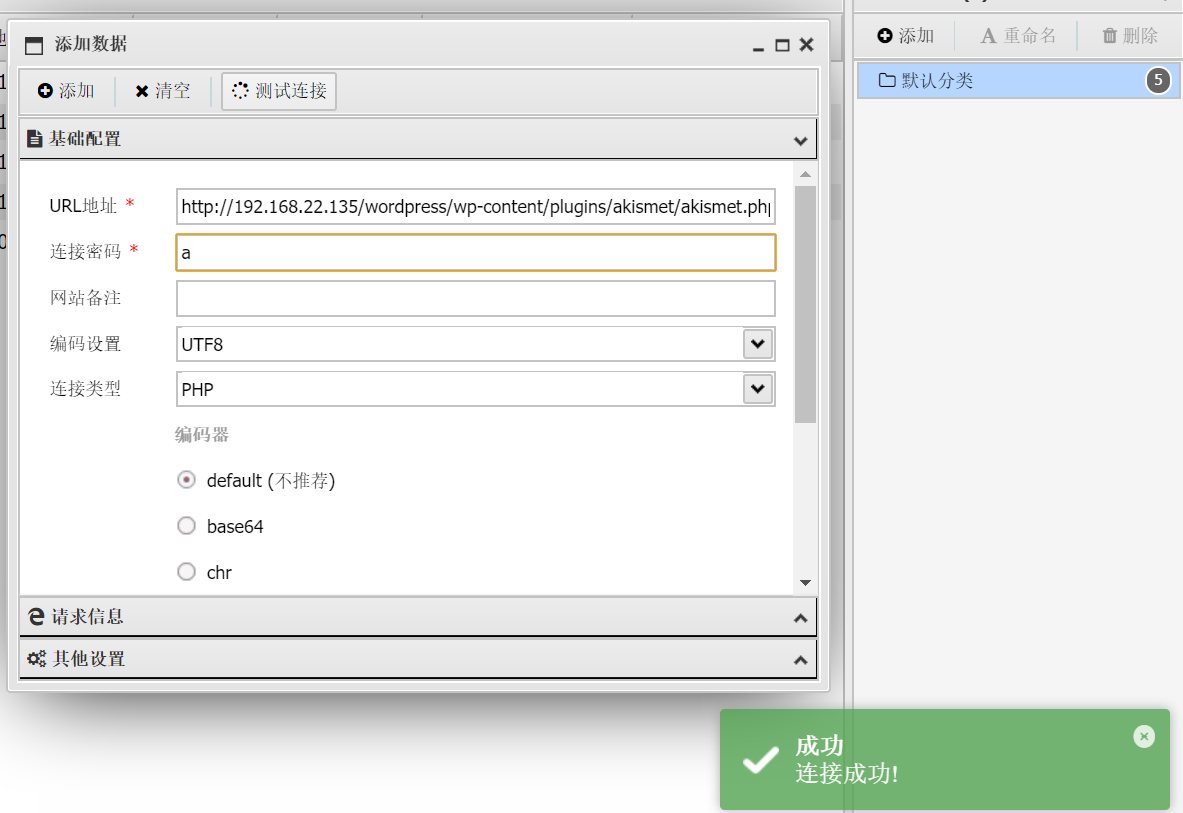
Task: Expand the 请求信息 section
Action: (x=418, y=617)
